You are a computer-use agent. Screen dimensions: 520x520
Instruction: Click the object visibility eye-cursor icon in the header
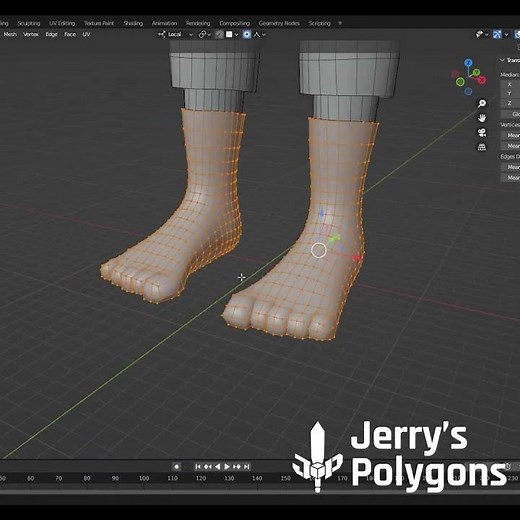point(479,34)
